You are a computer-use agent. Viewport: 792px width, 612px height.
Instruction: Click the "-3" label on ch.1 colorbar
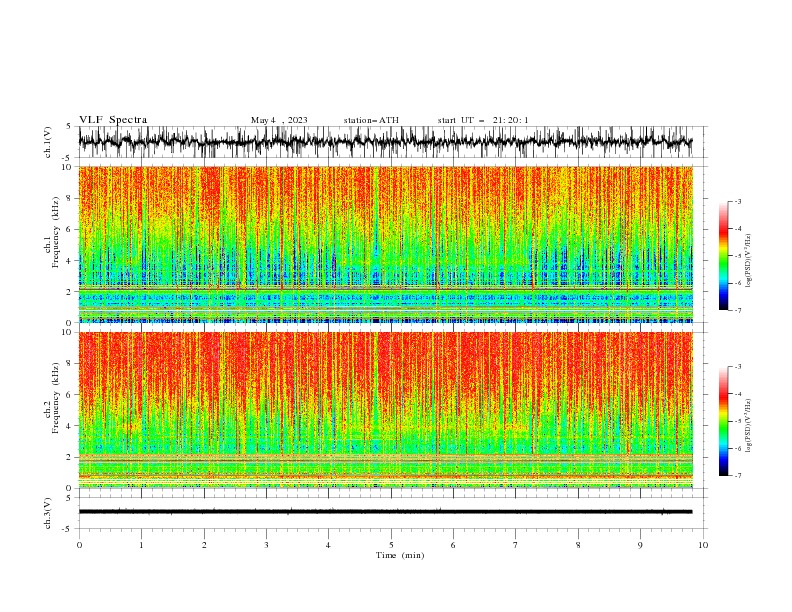pyautogui.click(x=737, y=201)
